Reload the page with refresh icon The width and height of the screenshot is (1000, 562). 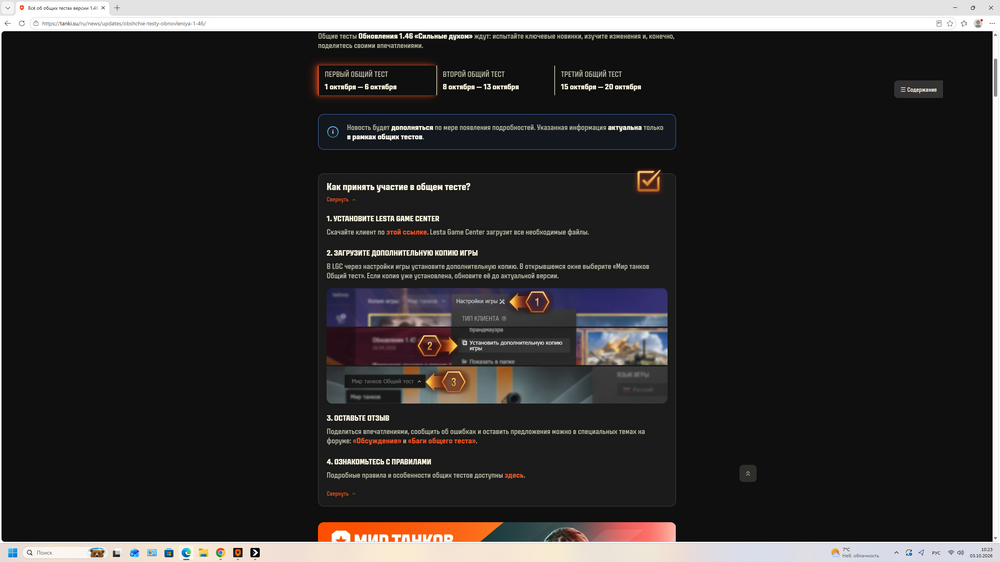click(x=22, y=24)
